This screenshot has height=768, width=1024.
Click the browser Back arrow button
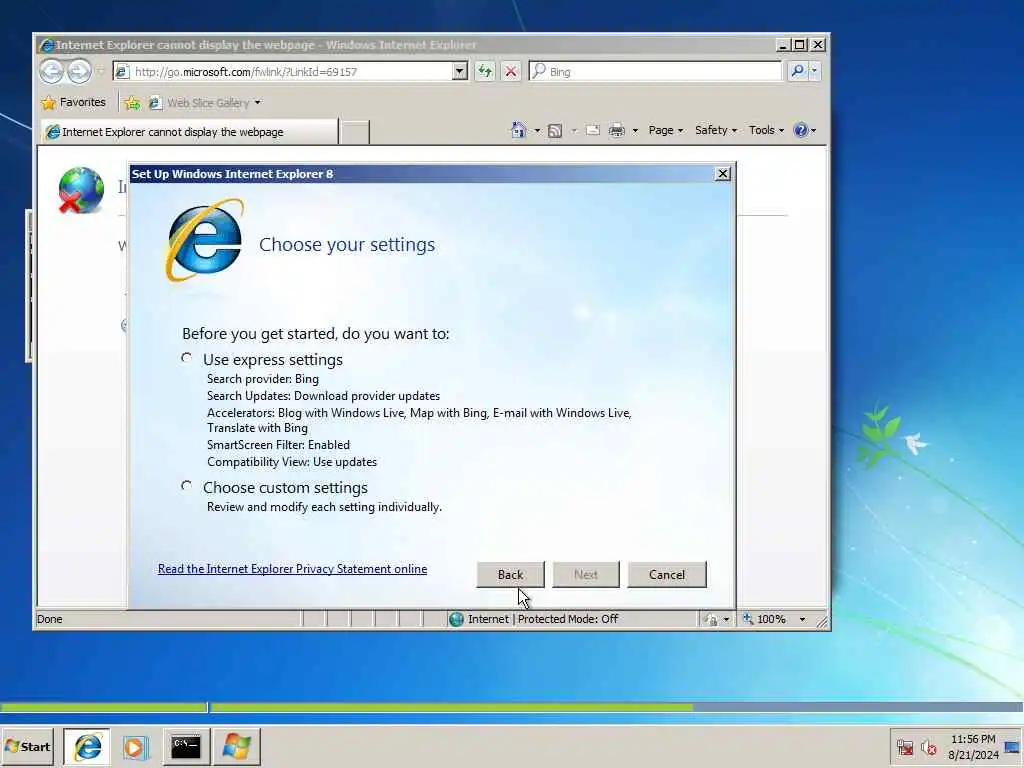pos(52,71)
